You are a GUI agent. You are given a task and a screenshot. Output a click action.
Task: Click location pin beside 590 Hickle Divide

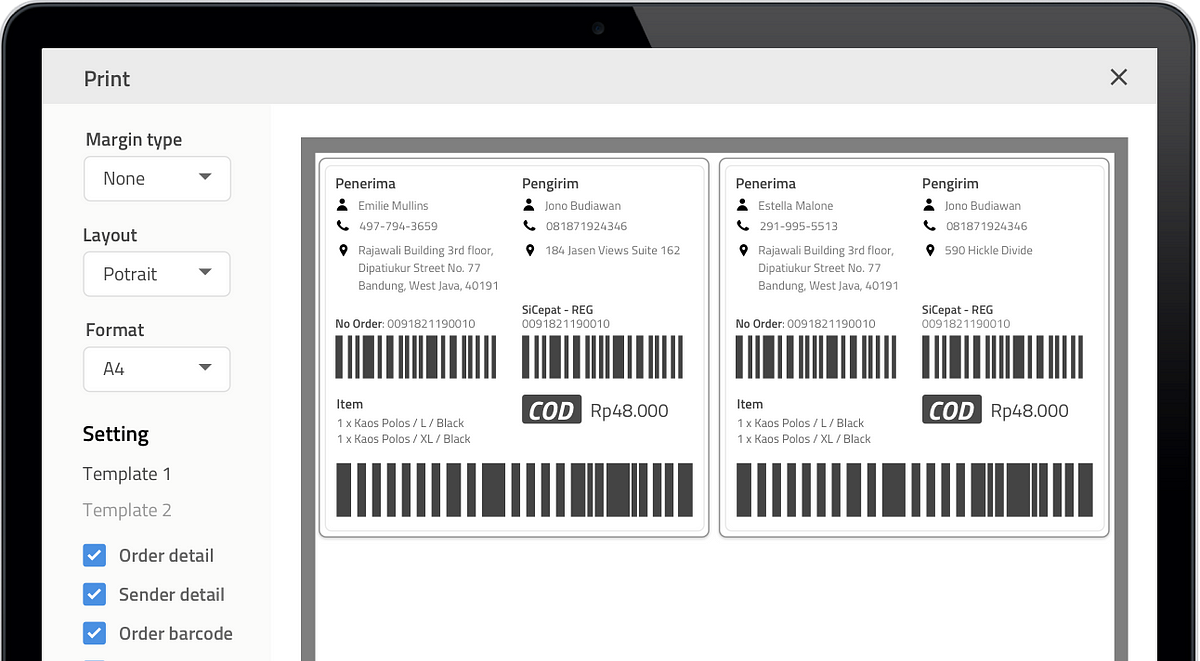point(930,250)
